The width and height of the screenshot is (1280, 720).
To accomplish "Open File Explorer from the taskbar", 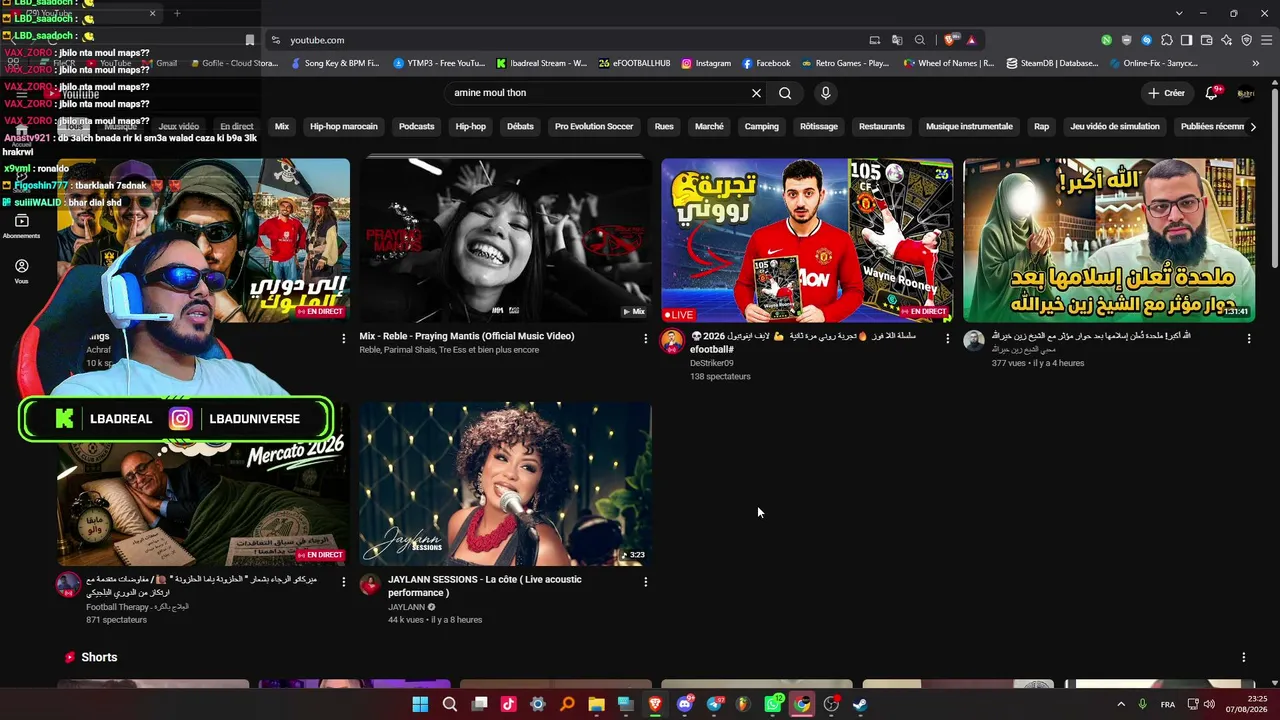I will (597, 704).
